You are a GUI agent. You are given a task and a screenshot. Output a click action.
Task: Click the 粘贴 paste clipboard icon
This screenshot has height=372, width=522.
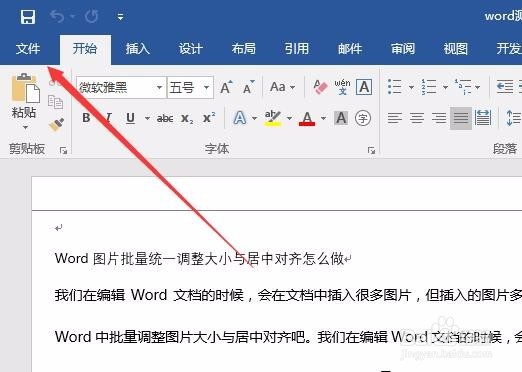click(25, 88)
